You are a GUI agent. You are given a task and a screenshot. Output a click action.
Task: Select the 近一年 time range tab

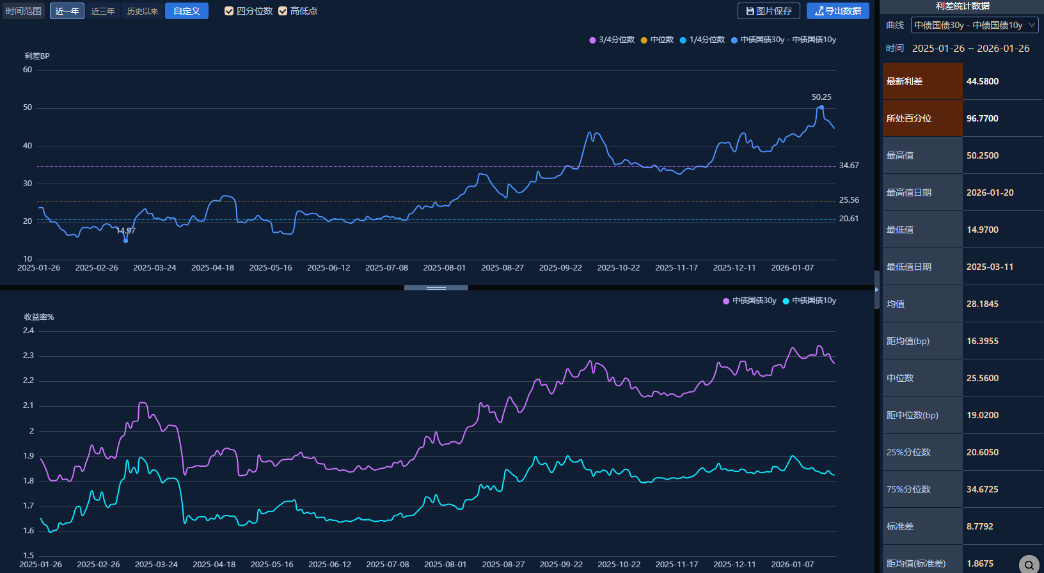(x=67, y=11)
